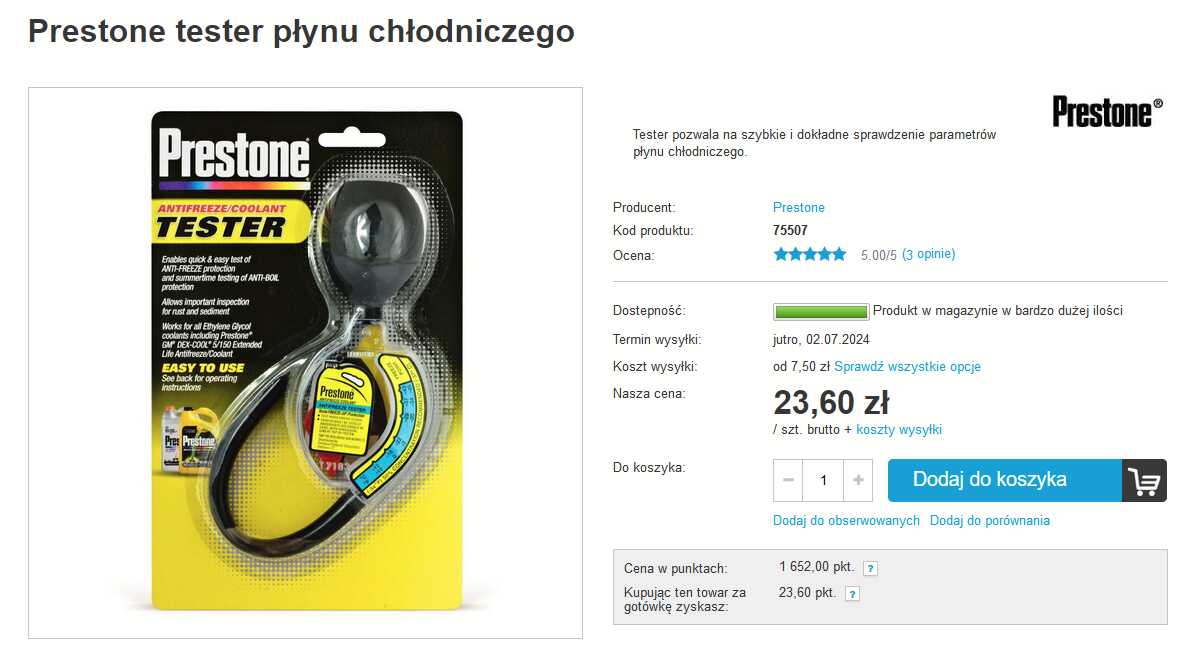
Task: Click Dodaj do obserwowanych
Action: click(846, 521)
